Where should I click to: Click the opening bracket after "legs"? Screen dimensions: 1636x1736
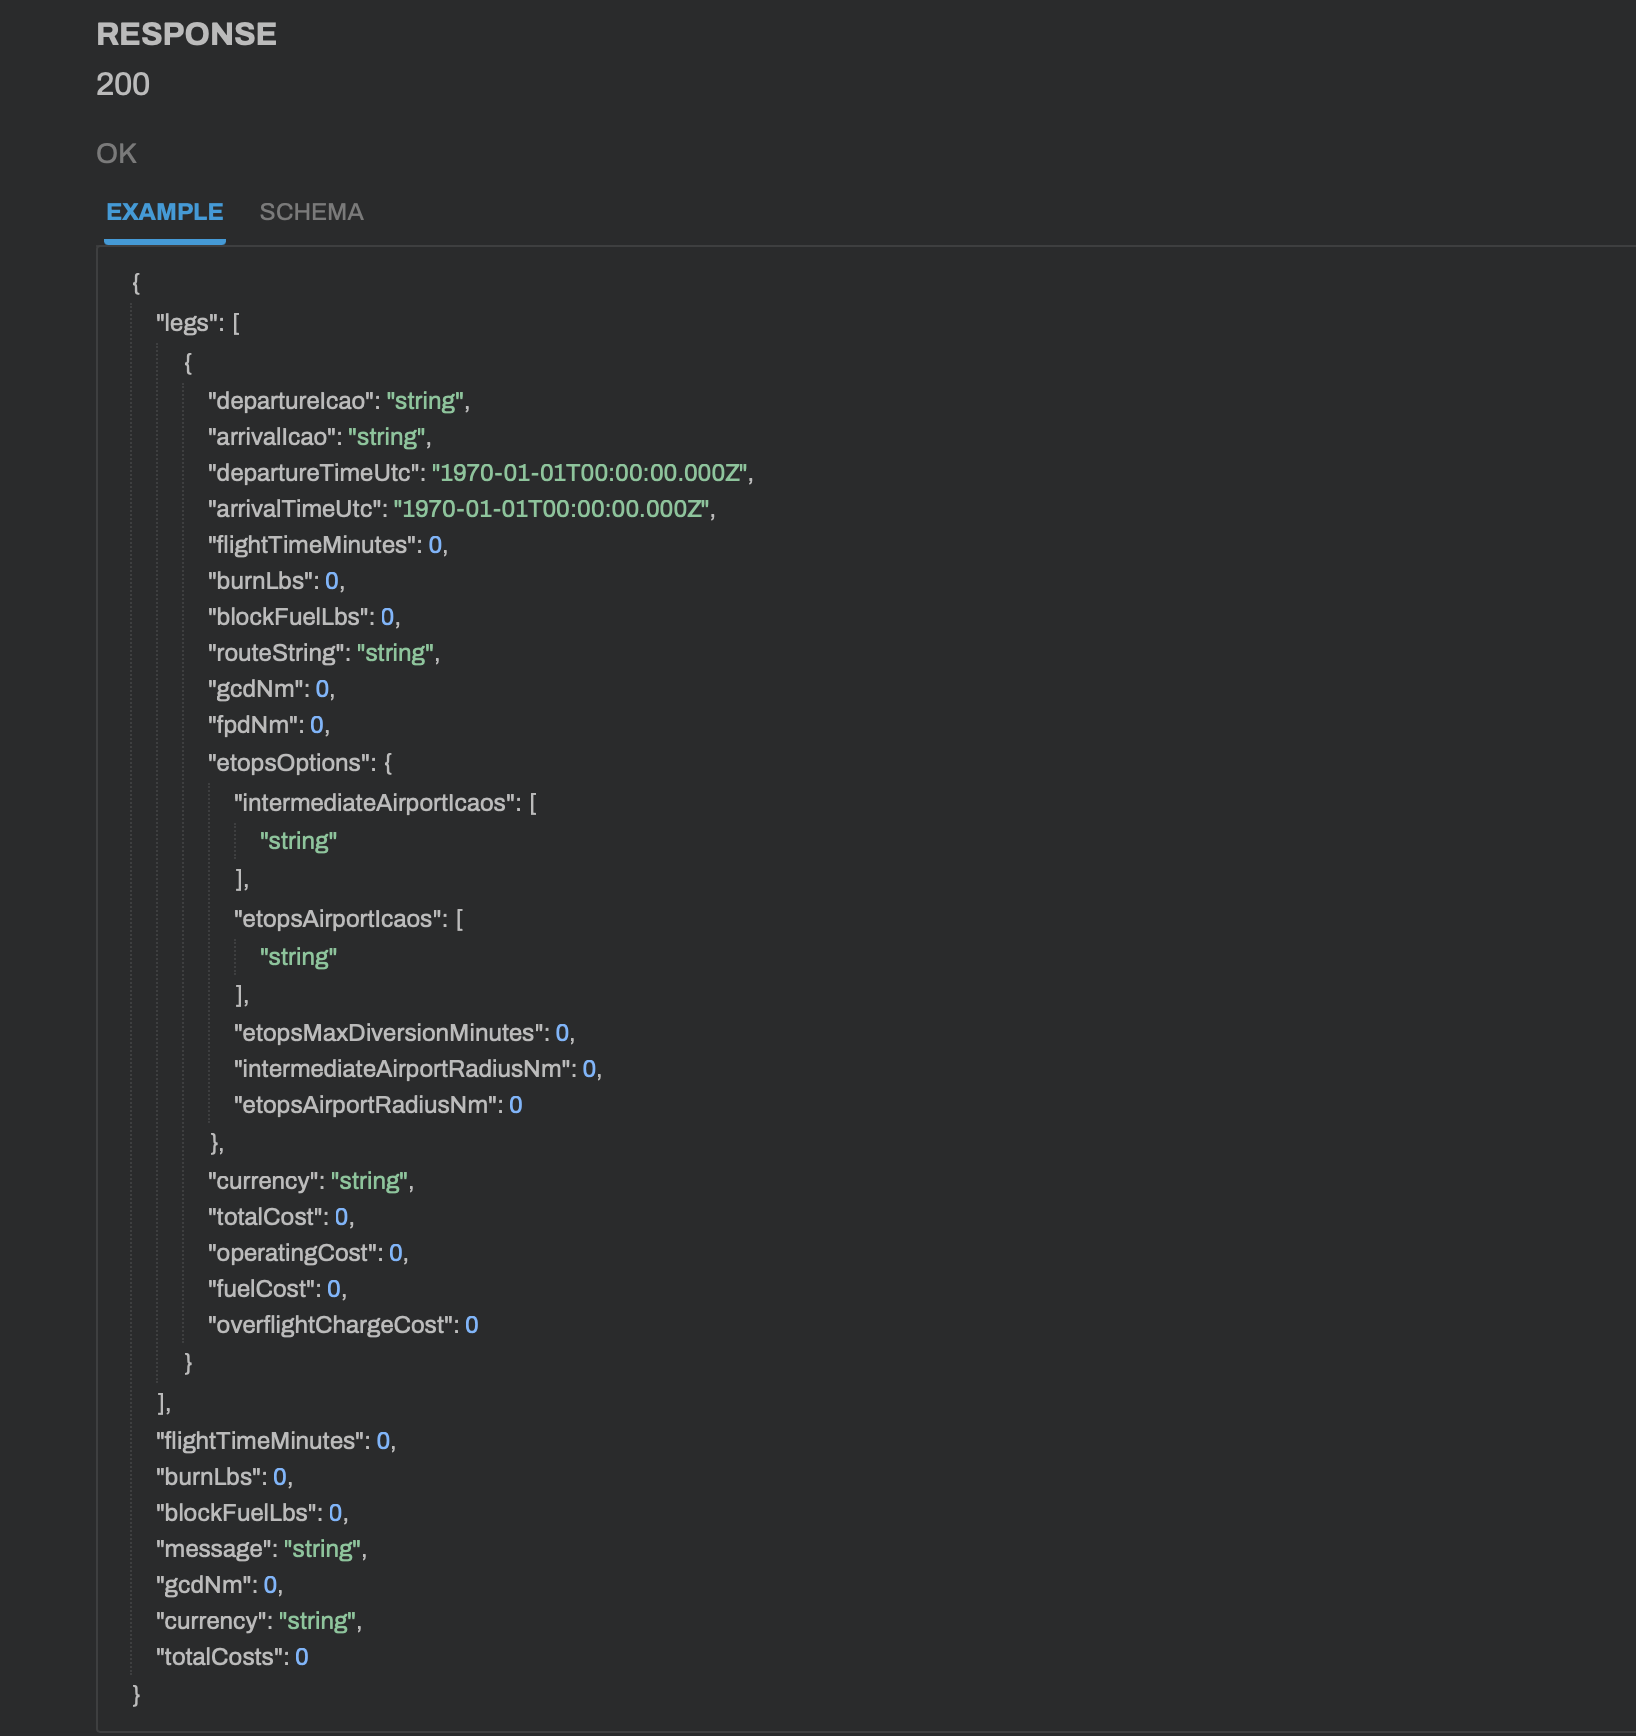(236, 323)
